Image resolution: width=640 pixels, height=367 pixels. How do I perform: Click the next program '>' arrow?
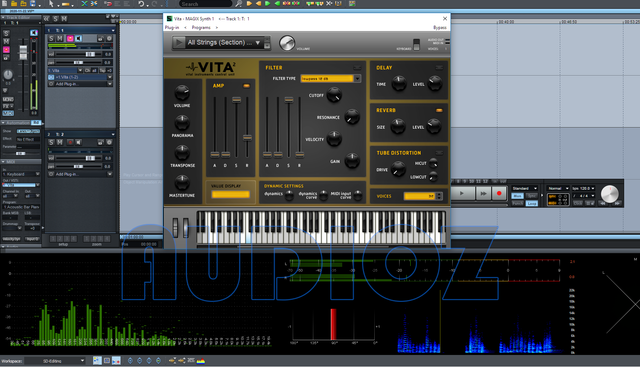point(217,27)
